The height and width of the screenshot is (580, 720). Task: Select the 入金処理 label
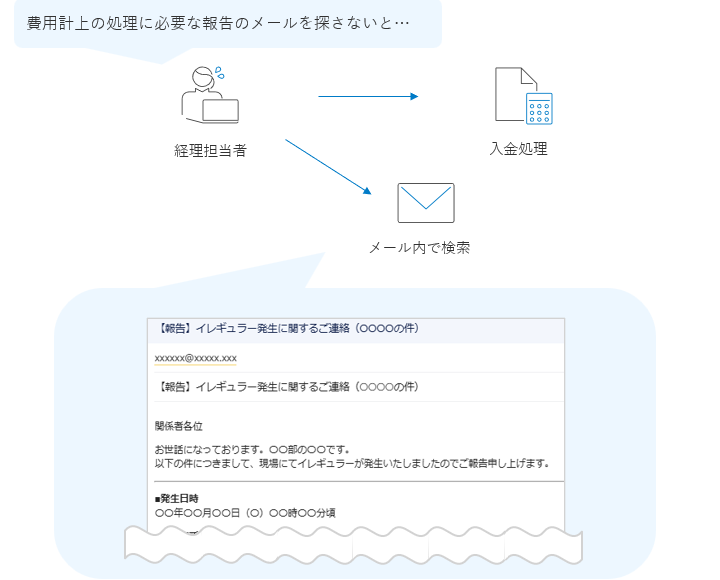[x=518, y=149]
